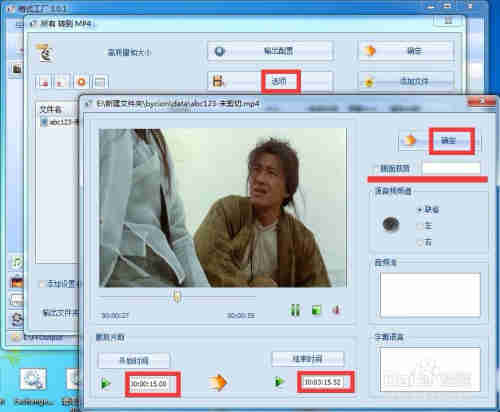Click the first desktop shortcut icon
This screenshot has width=500, height=412.
[33, 380]
